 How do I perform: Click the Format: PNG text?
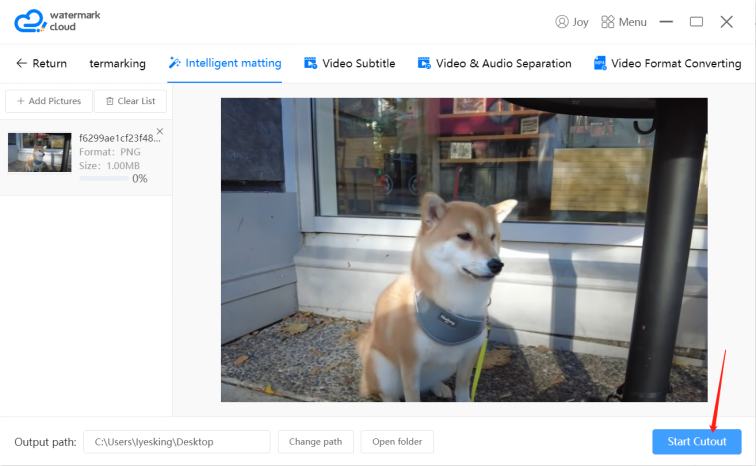[110, 152]
